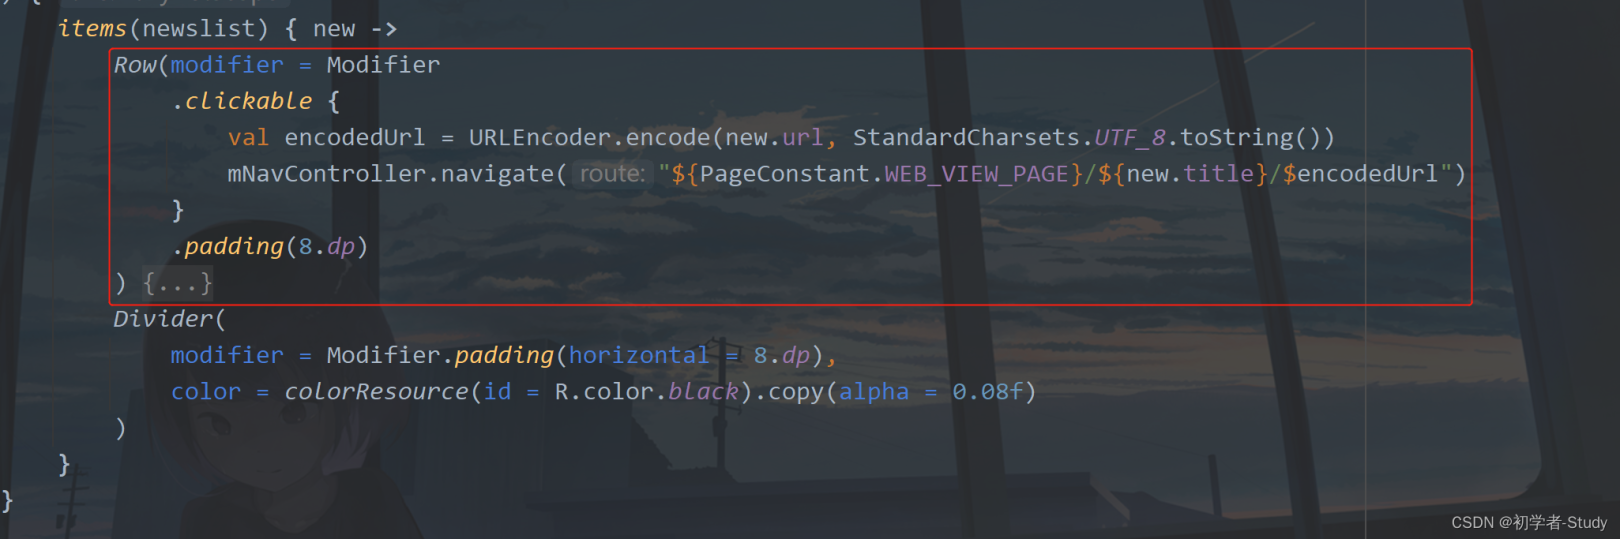Click the $encodedUrl template variable

[1360, 174]
